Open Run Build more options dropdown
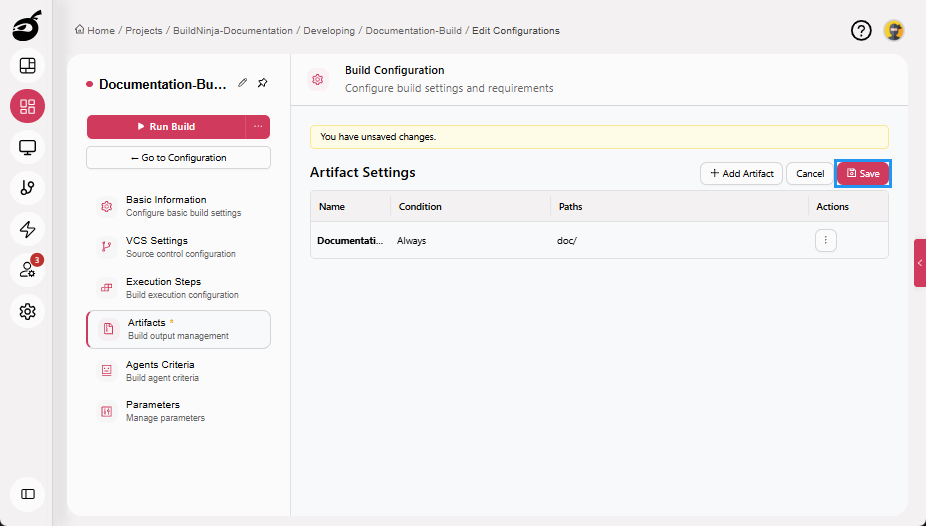This screenshot has height=526, width=926. coord(258,126)
